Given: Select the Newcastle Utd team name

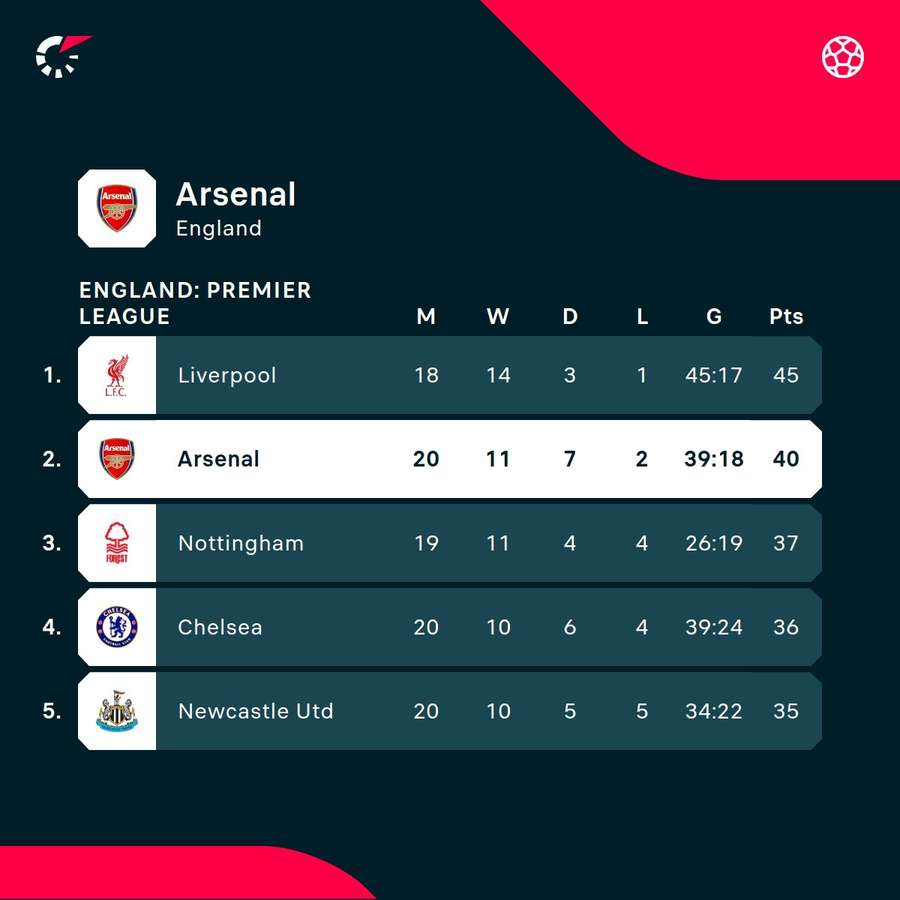Looking at the screenshot, I should click(x=256, y=711).
